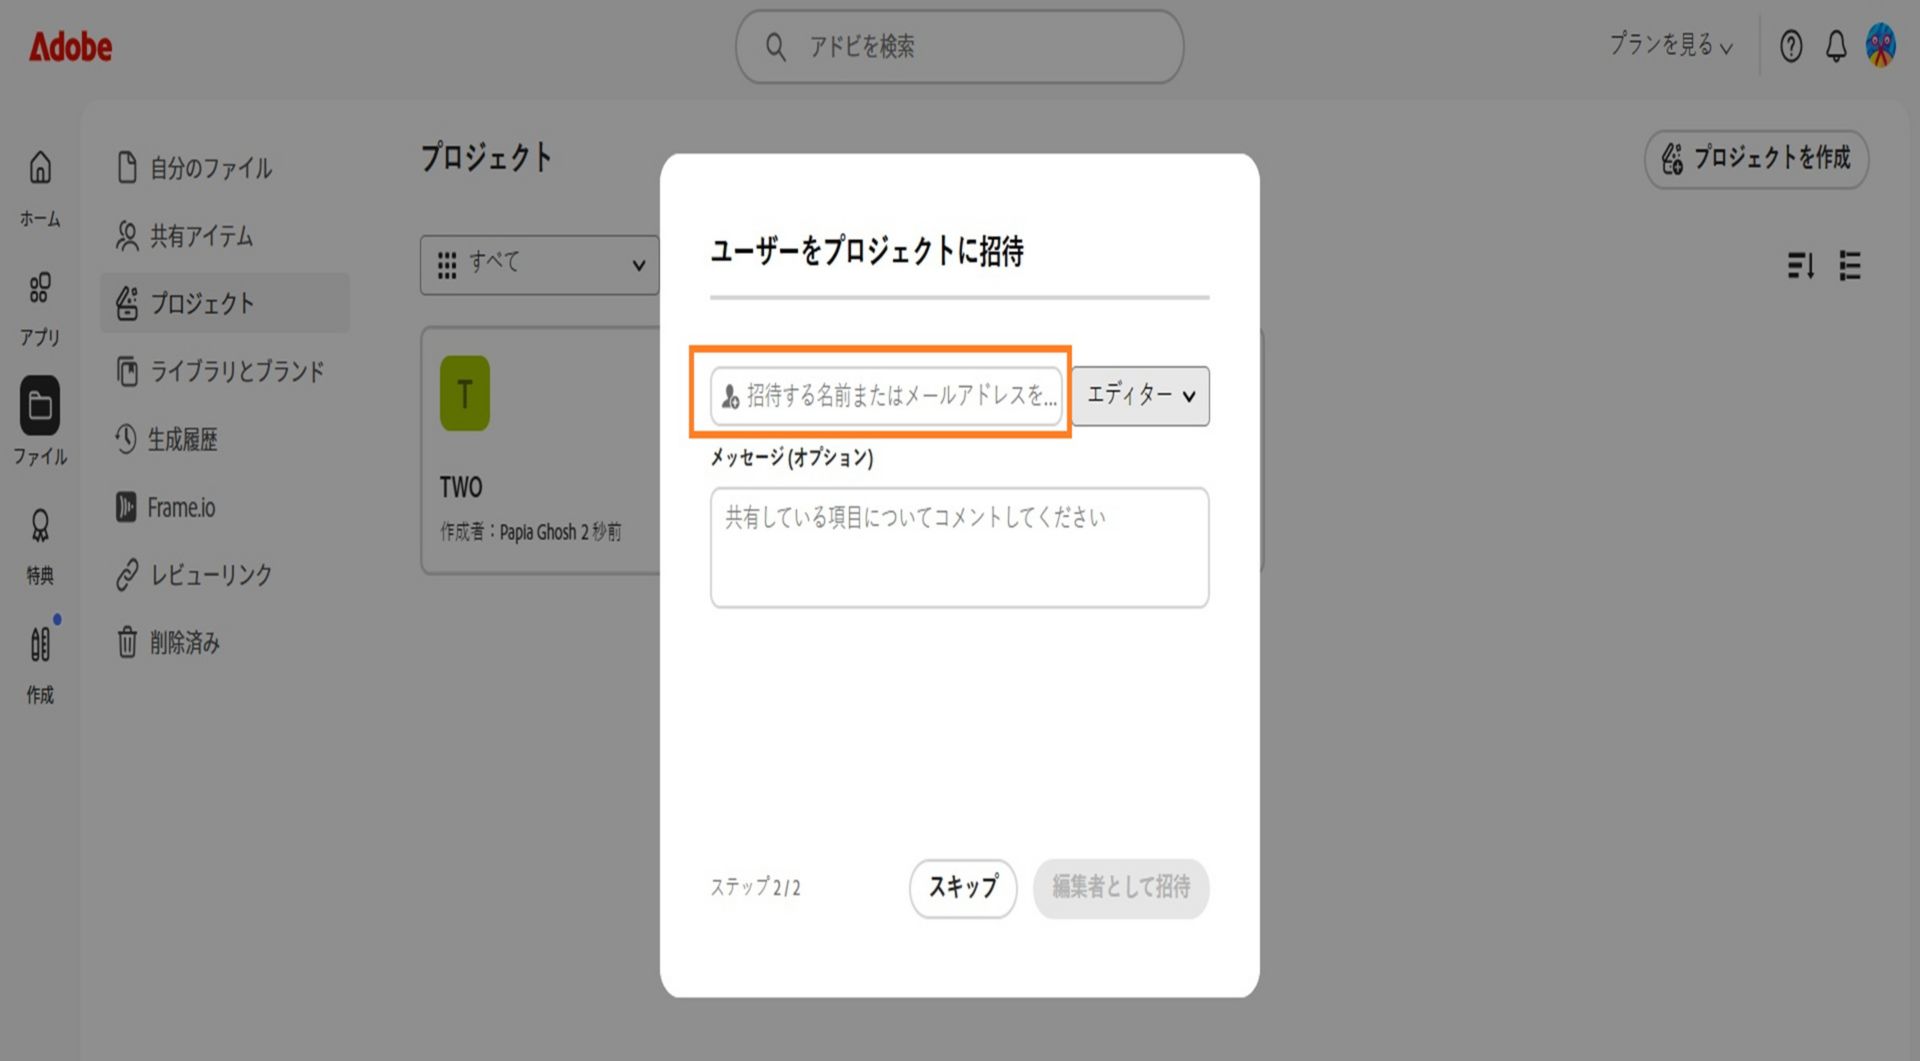Open the アプリ apps icon in sidebar
The width and height of the screenshot is (1920, 1061).
point(40,288)
